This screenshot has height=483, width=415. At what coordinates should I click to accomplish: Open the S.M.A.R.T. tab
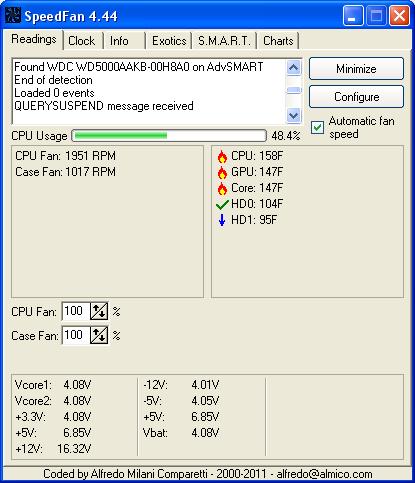coord(224,41)
